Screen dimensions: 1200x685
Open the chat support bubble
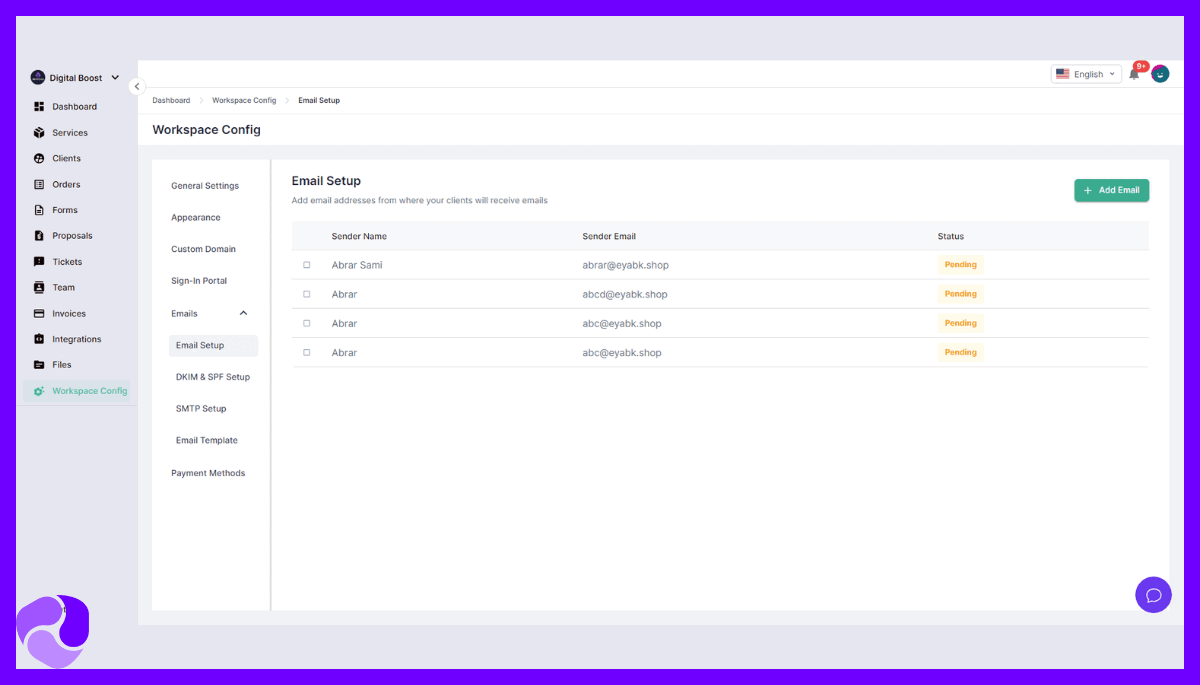tap(1153, 595)
